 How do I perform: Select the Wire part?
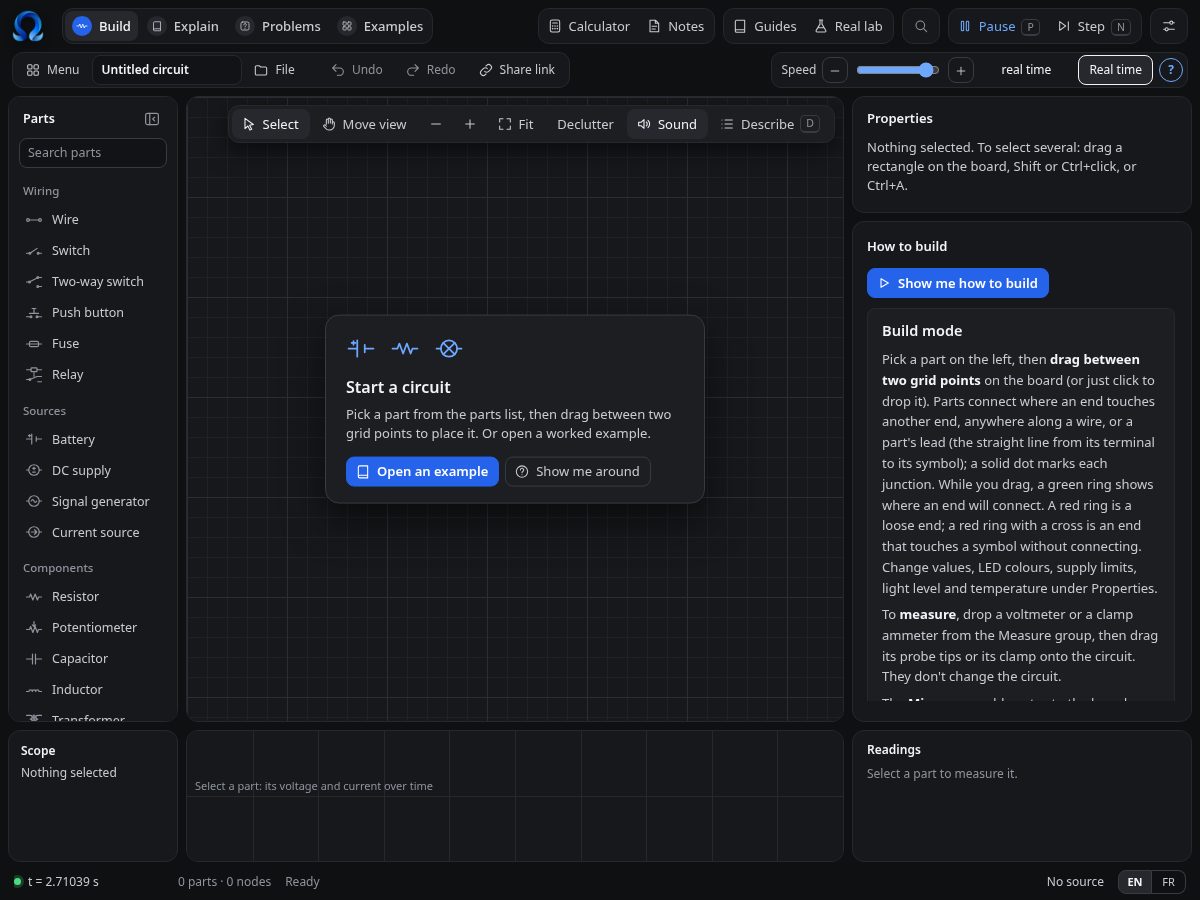pyautogui.click(x=93, y=219)
